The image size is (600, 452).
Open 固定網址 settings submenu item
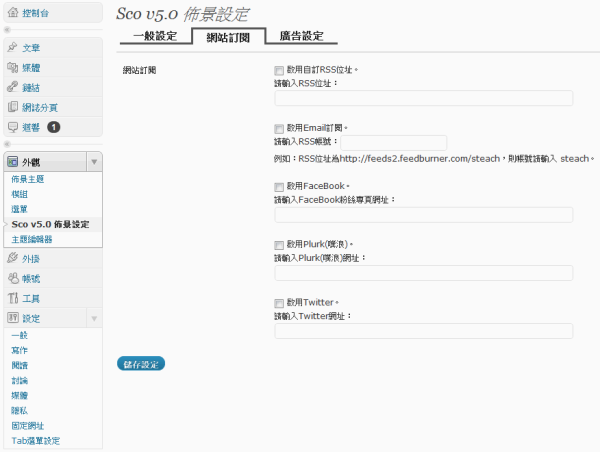(28, 426)
